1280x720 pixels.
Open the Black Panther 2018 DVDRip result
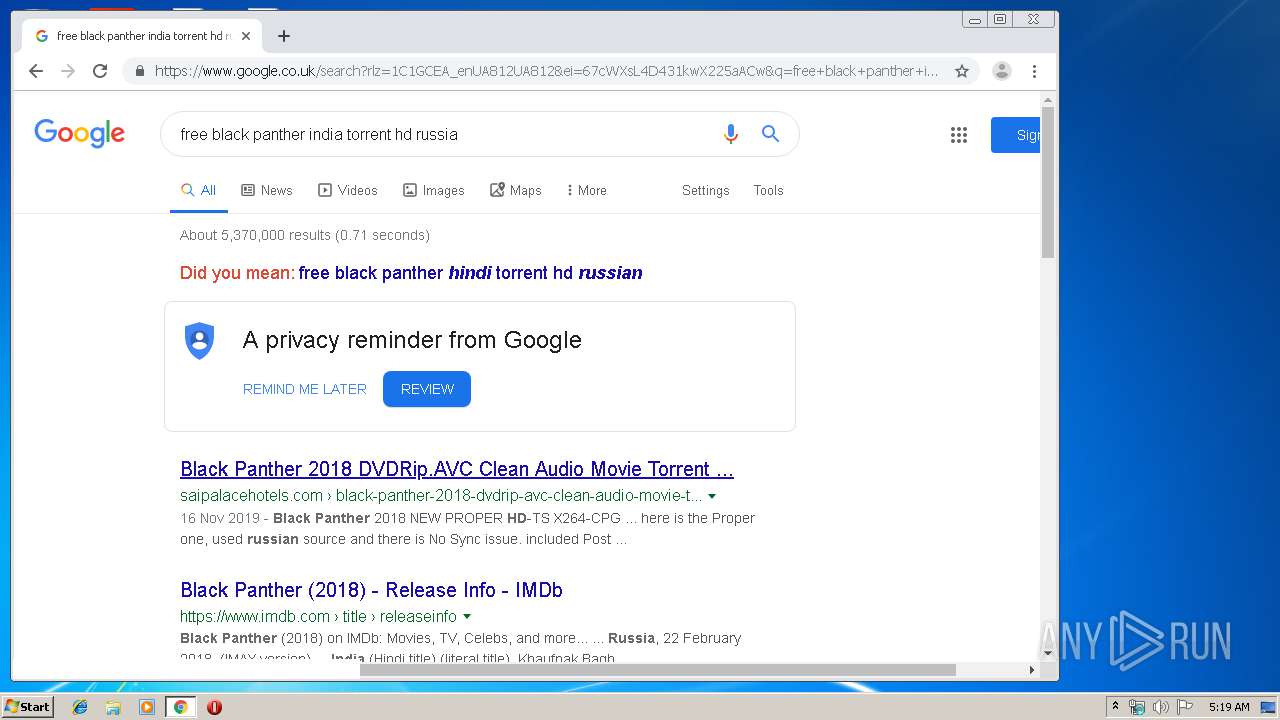(457, 469)
